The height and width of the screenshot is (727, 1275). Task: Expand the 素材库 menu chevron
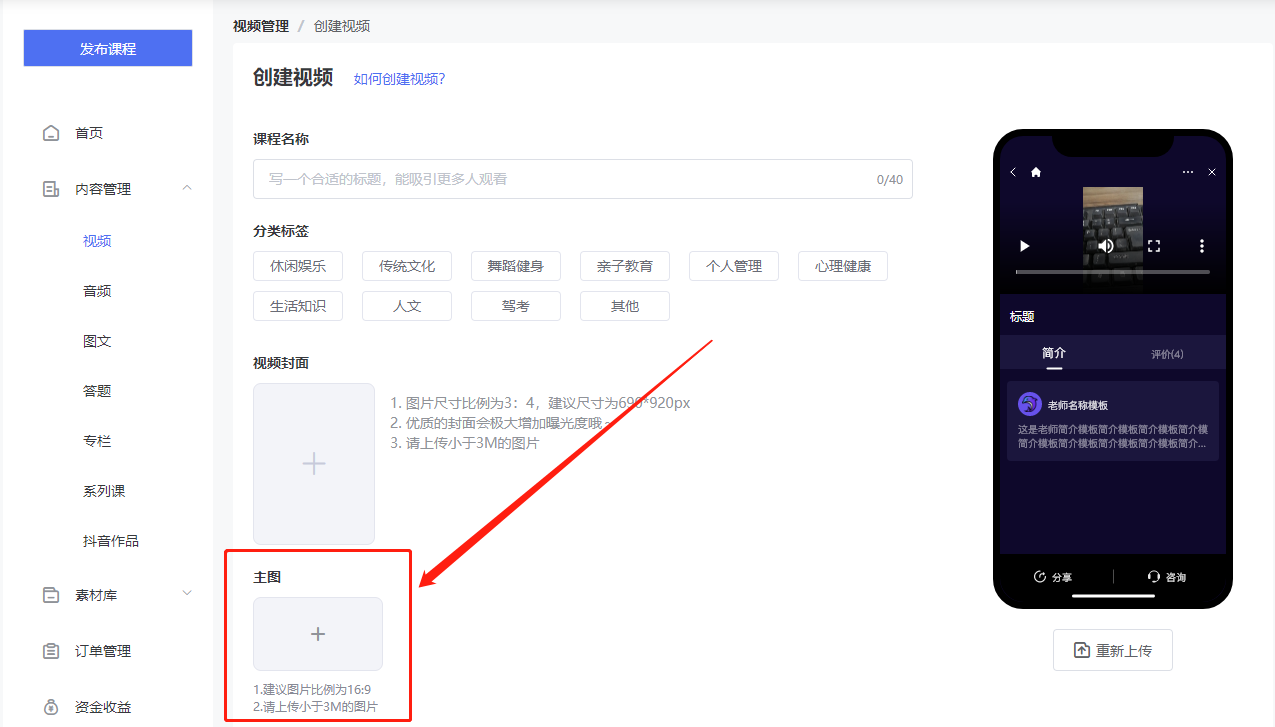(x=187, y=594)
